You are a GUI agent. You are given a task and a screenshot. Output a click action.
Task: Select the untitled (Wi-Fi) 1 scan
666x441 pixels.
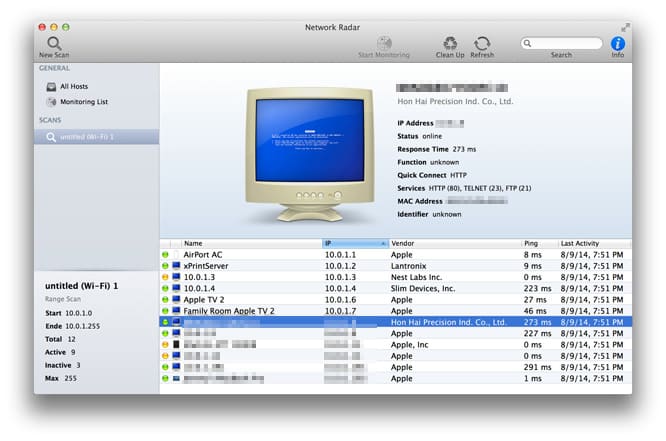86,136
